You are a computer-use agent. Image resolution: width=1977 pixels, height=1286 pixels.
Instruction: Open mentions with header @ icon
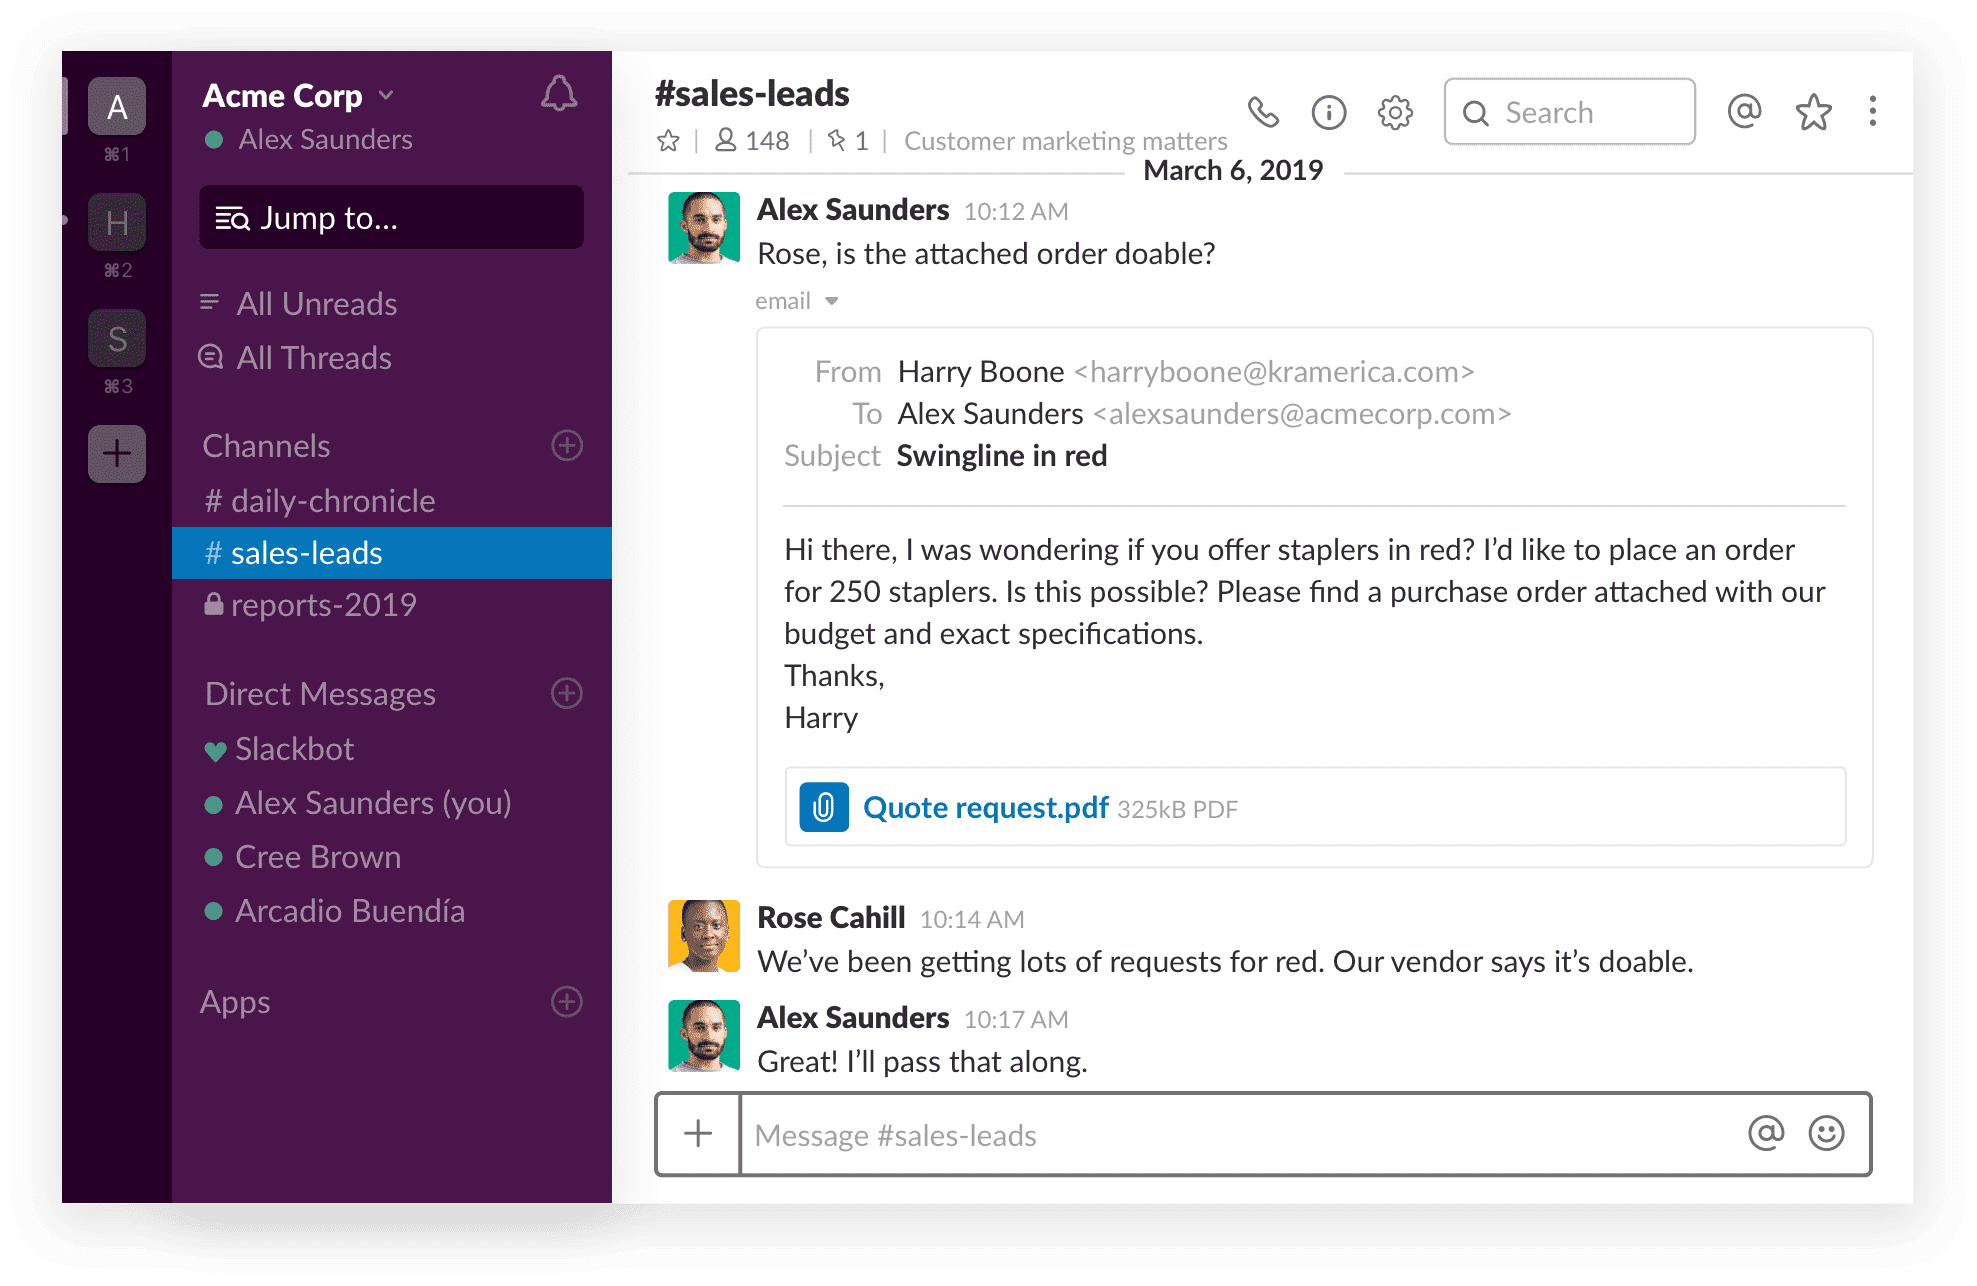tap(1744, 110)
